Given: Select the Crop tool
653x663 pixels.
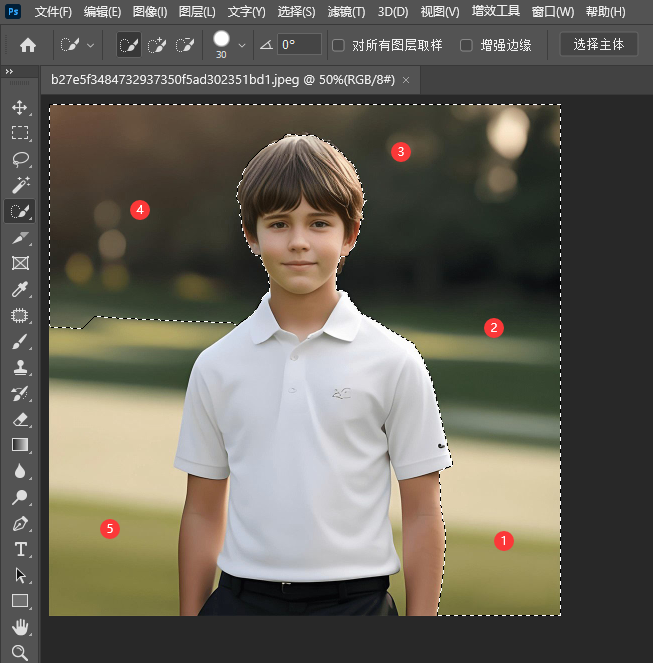Looking at the screenshot, I should [x=20, y=237].
